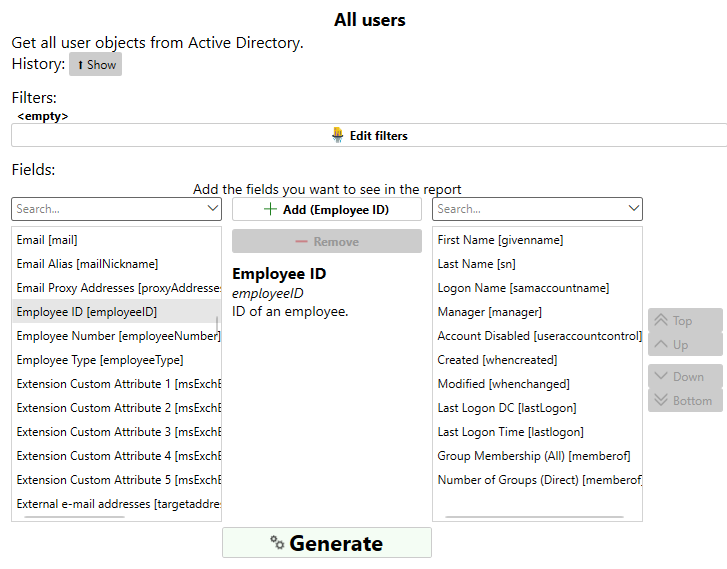Screen dimensions: 727x569
Task: Select Extension Custom Attribute 2 field
Action: click(116, 408)
